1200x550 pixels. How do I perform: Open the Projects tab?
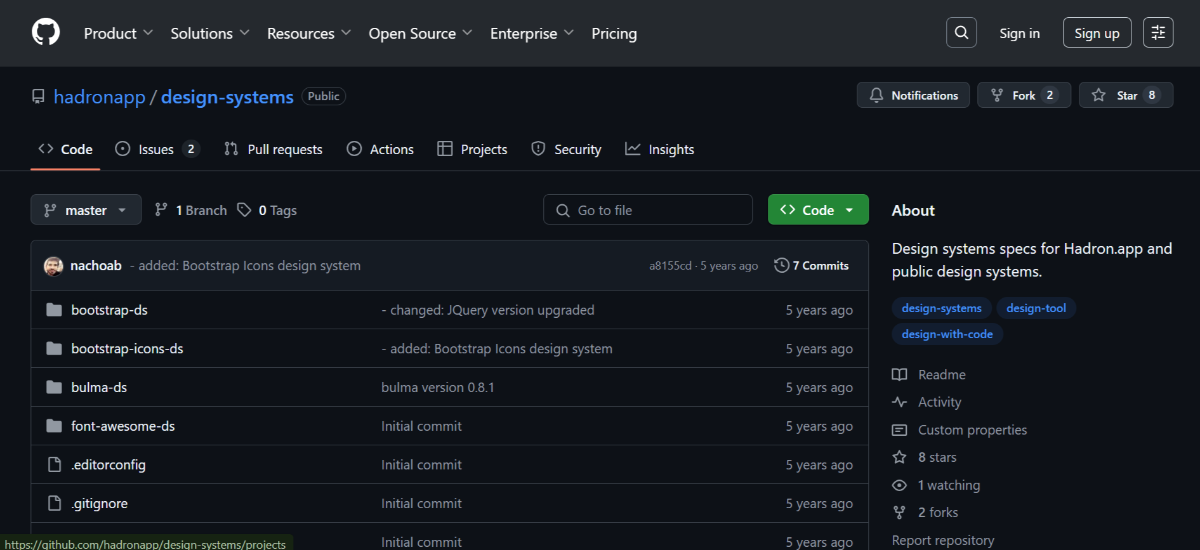[x=473, y=149]
